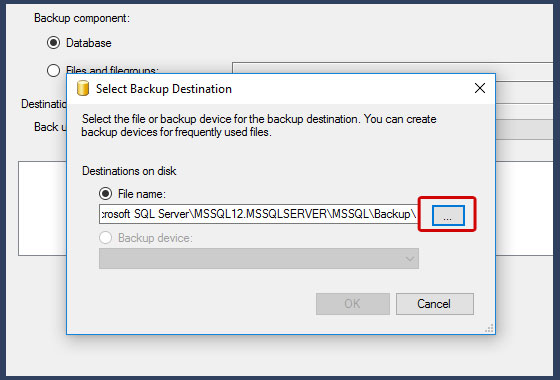Select the Backup device radio button
560x380 pixels.
[105, 238]
